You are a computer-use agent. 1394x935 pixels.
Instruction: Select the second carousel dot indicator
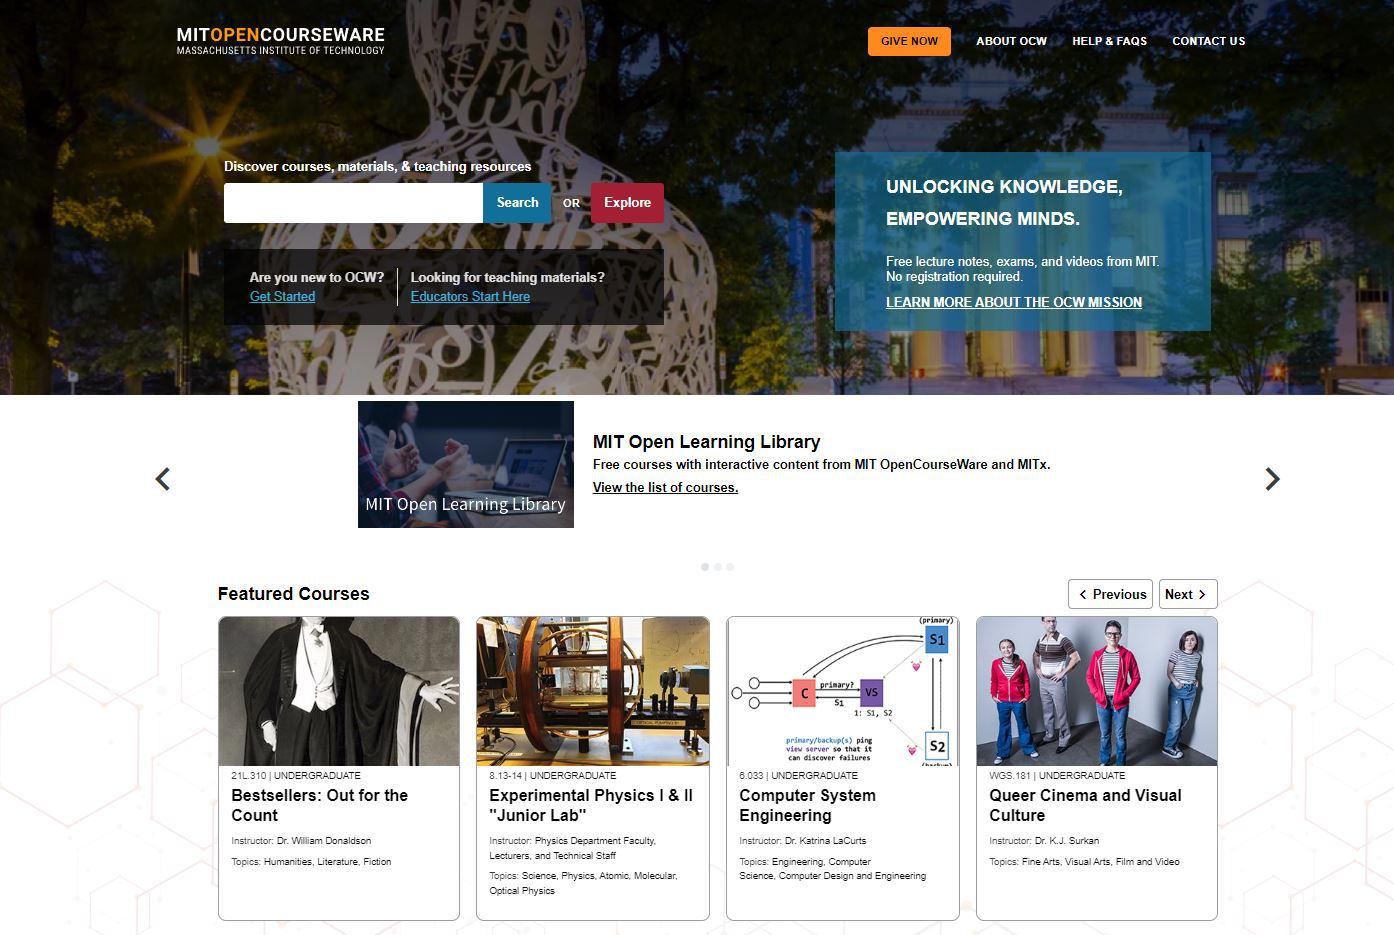tap(718, 567)
